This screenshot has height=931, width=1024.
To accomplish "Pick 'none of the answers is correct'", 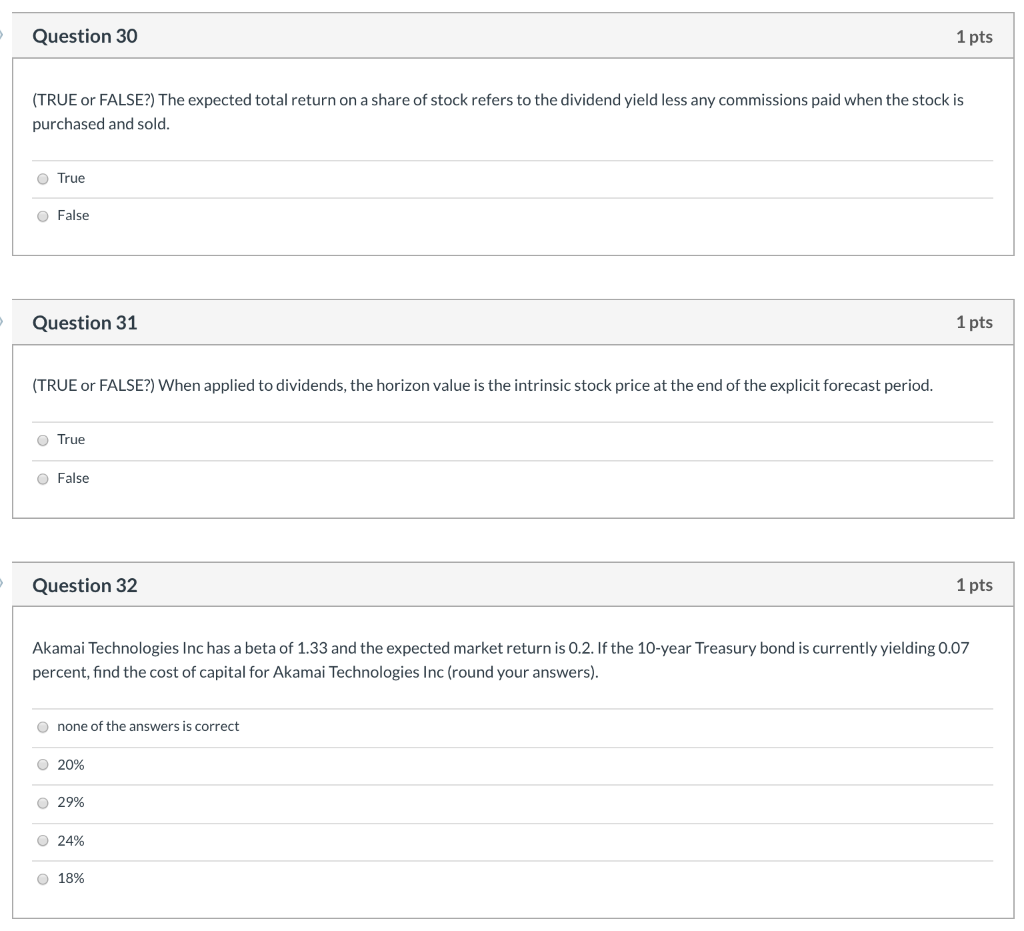I will 43,727.
